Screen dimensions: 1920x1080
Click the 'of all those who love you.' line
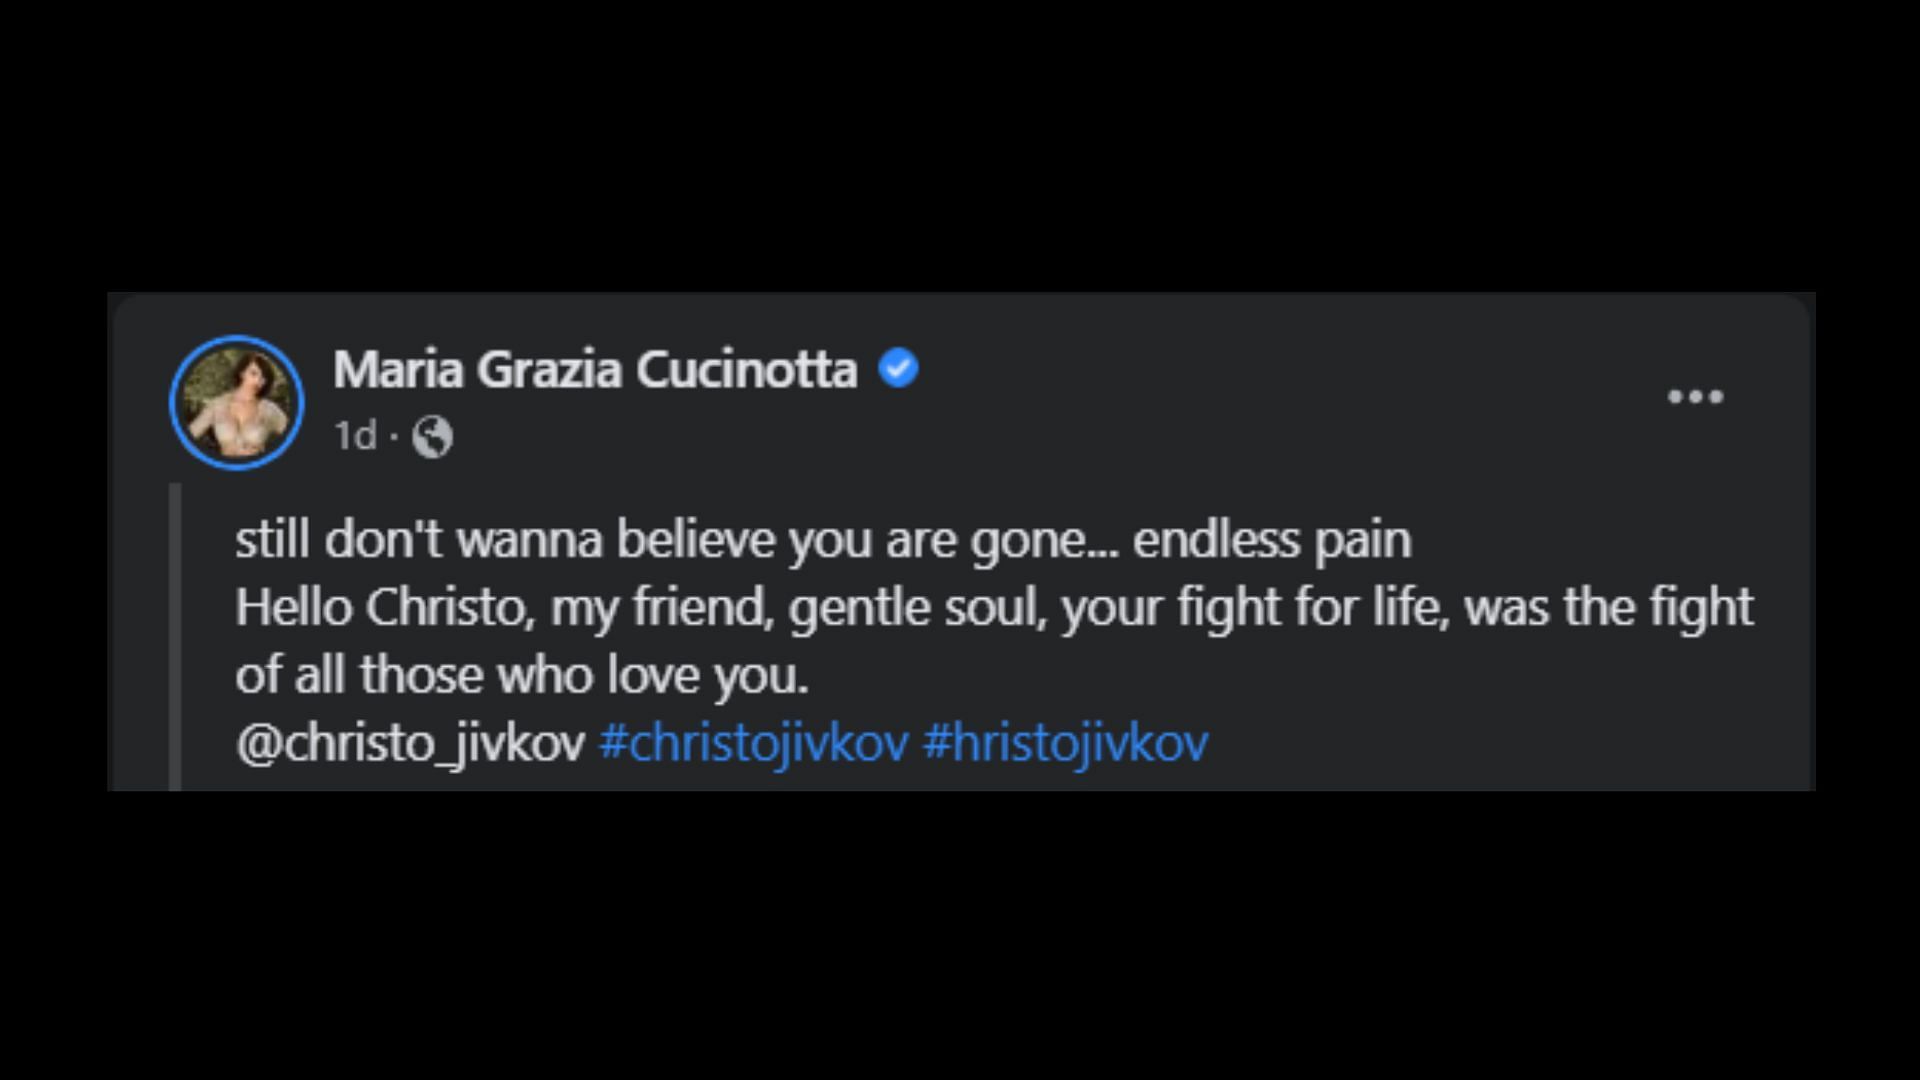[521, 675]
